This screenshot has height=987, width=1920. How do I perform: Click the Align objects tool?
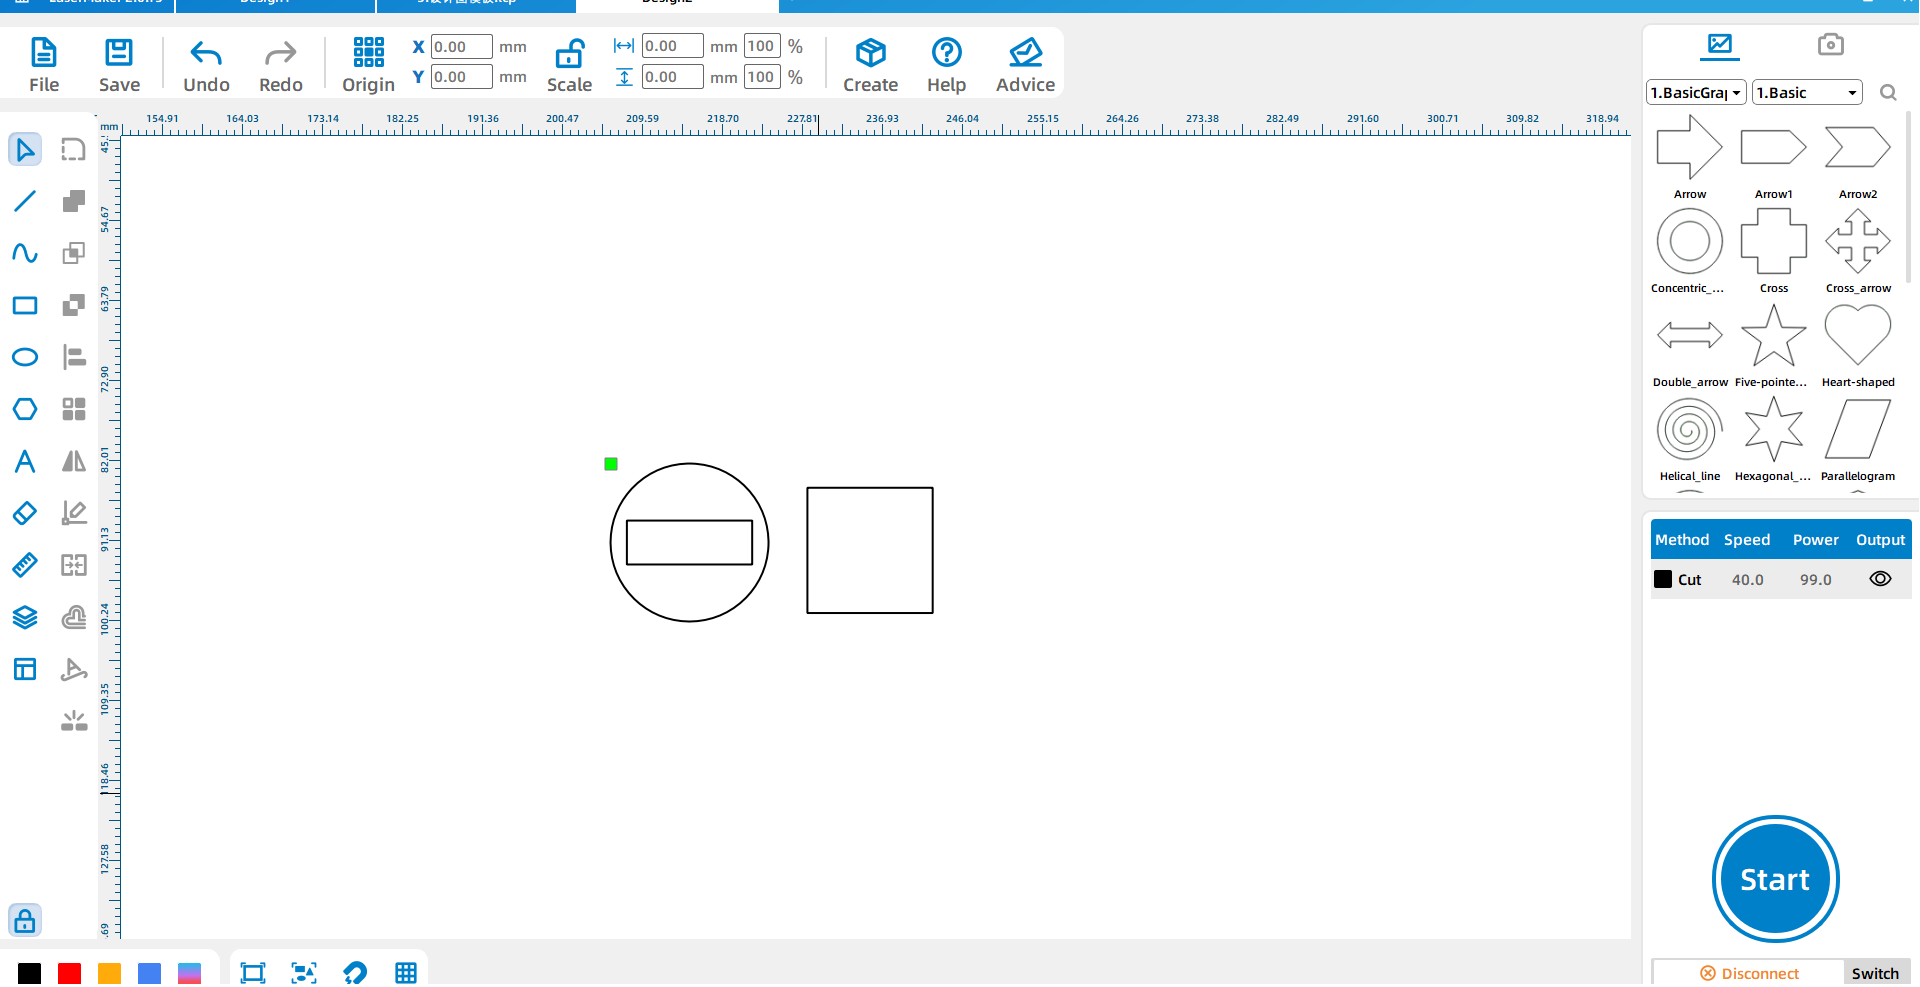pyautogui.click(x=74, y=357)
